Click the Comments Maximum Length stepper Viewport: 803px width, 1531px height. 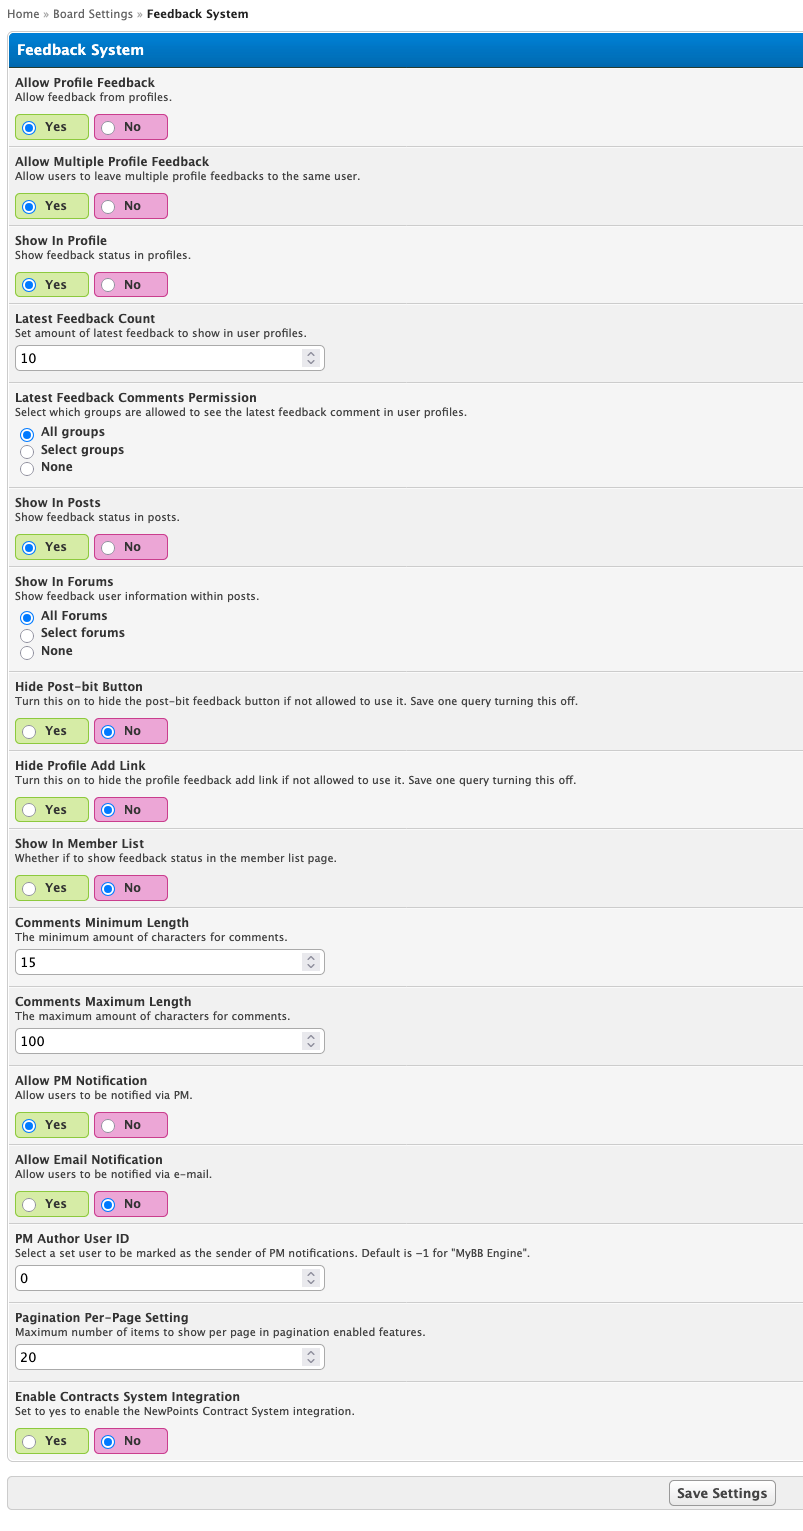(x=311, y=1041)
